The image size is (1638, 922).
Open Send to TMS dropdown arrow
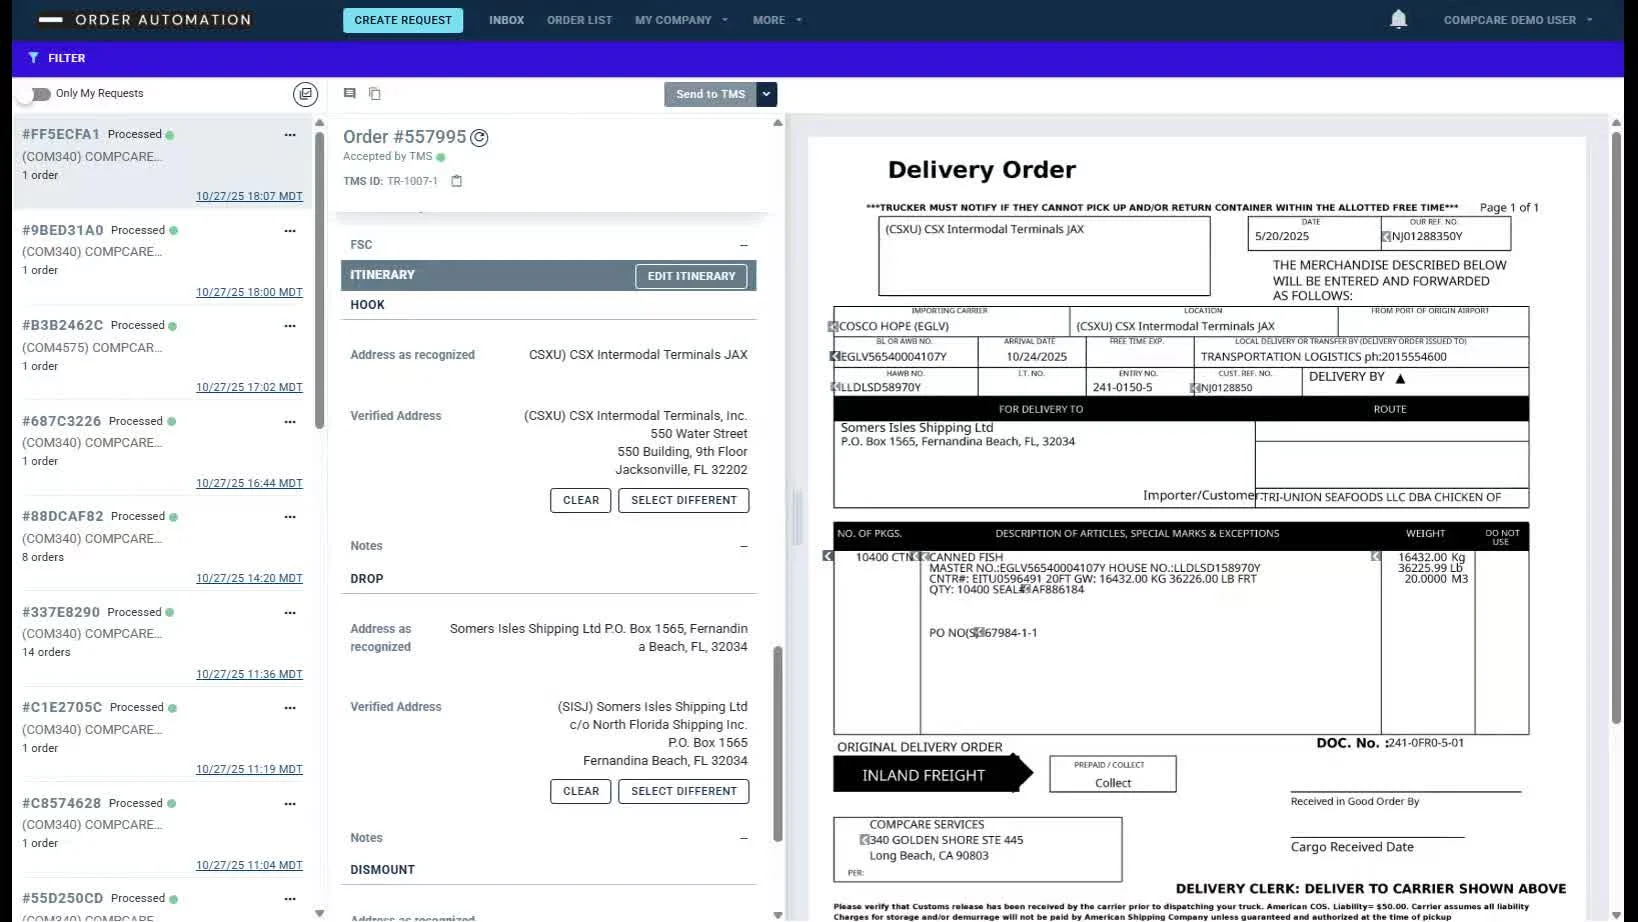pos(767,94)
